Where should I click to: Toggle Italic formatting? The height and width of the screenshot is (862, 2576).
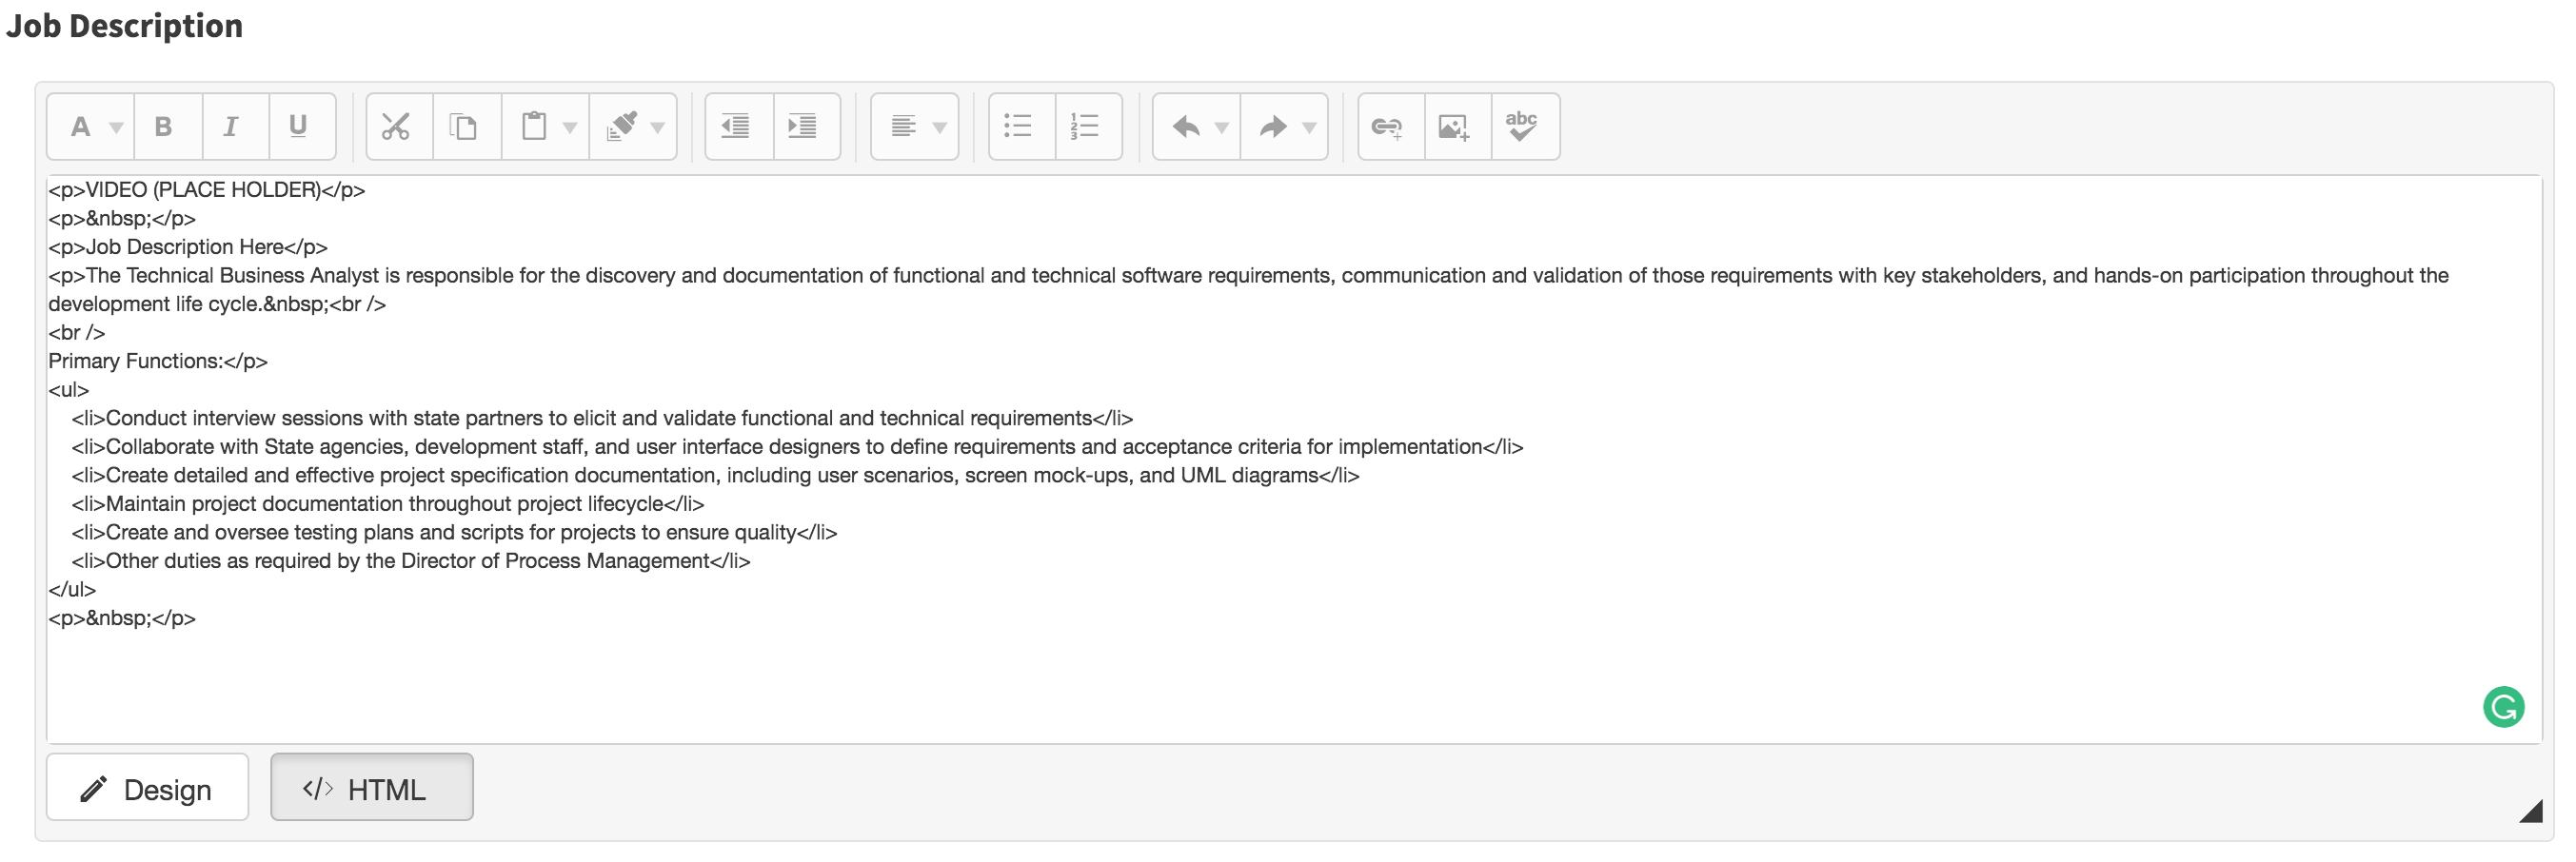click(x=231, y=127)
